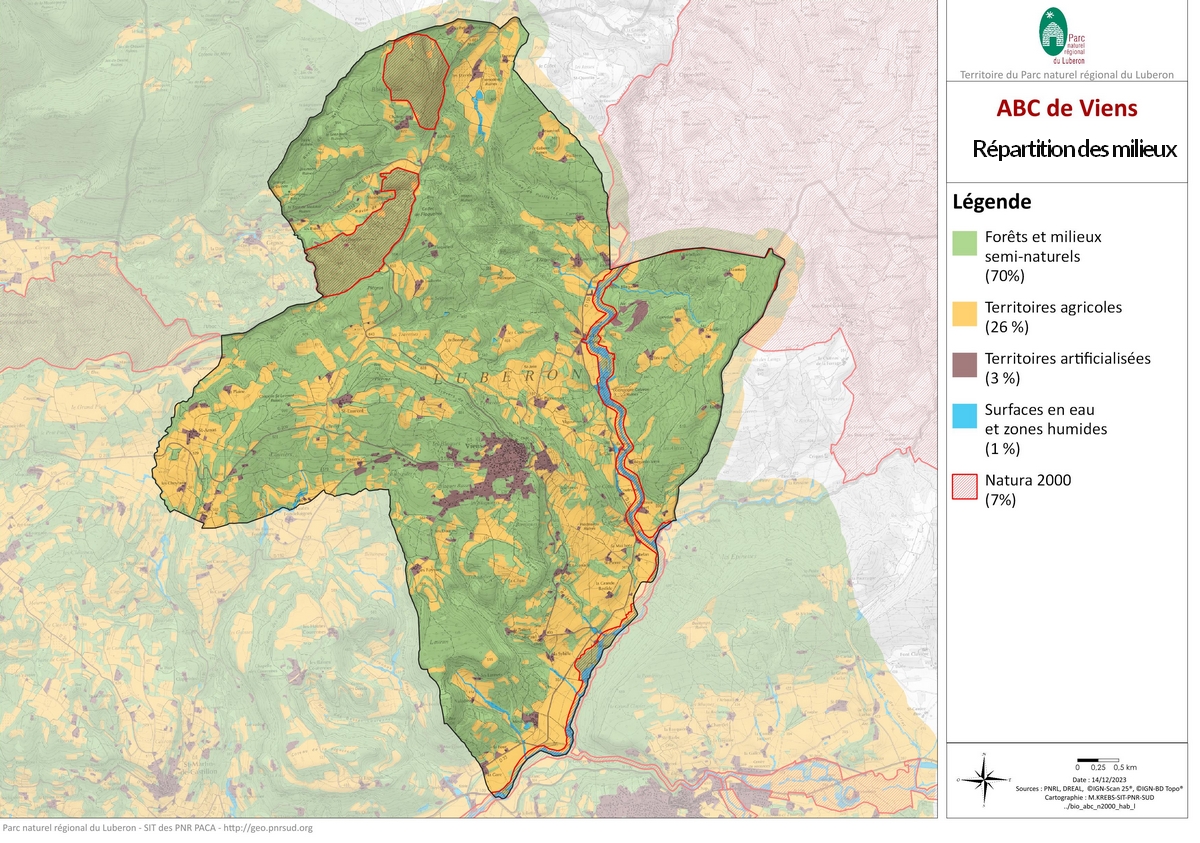Click the purple territoires artificialisées swatch
The height and width of the screenshot is (843, 1200).
pyautogui.click(x=964, y=365)
